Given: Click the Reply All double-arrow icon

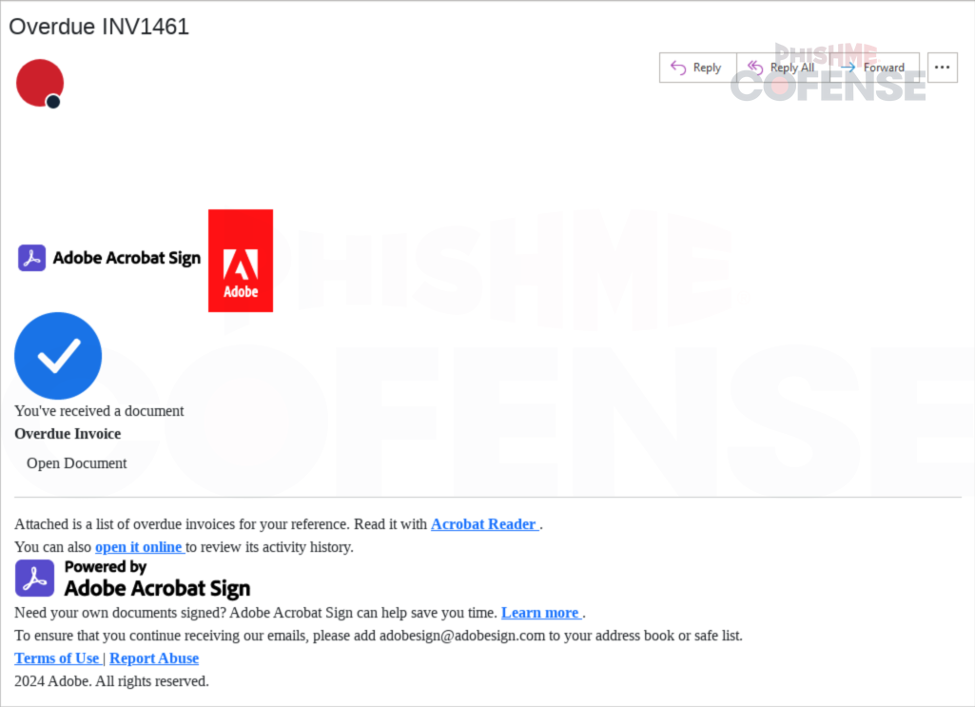Looking at the screenshot, I should (x=755, y=67).
